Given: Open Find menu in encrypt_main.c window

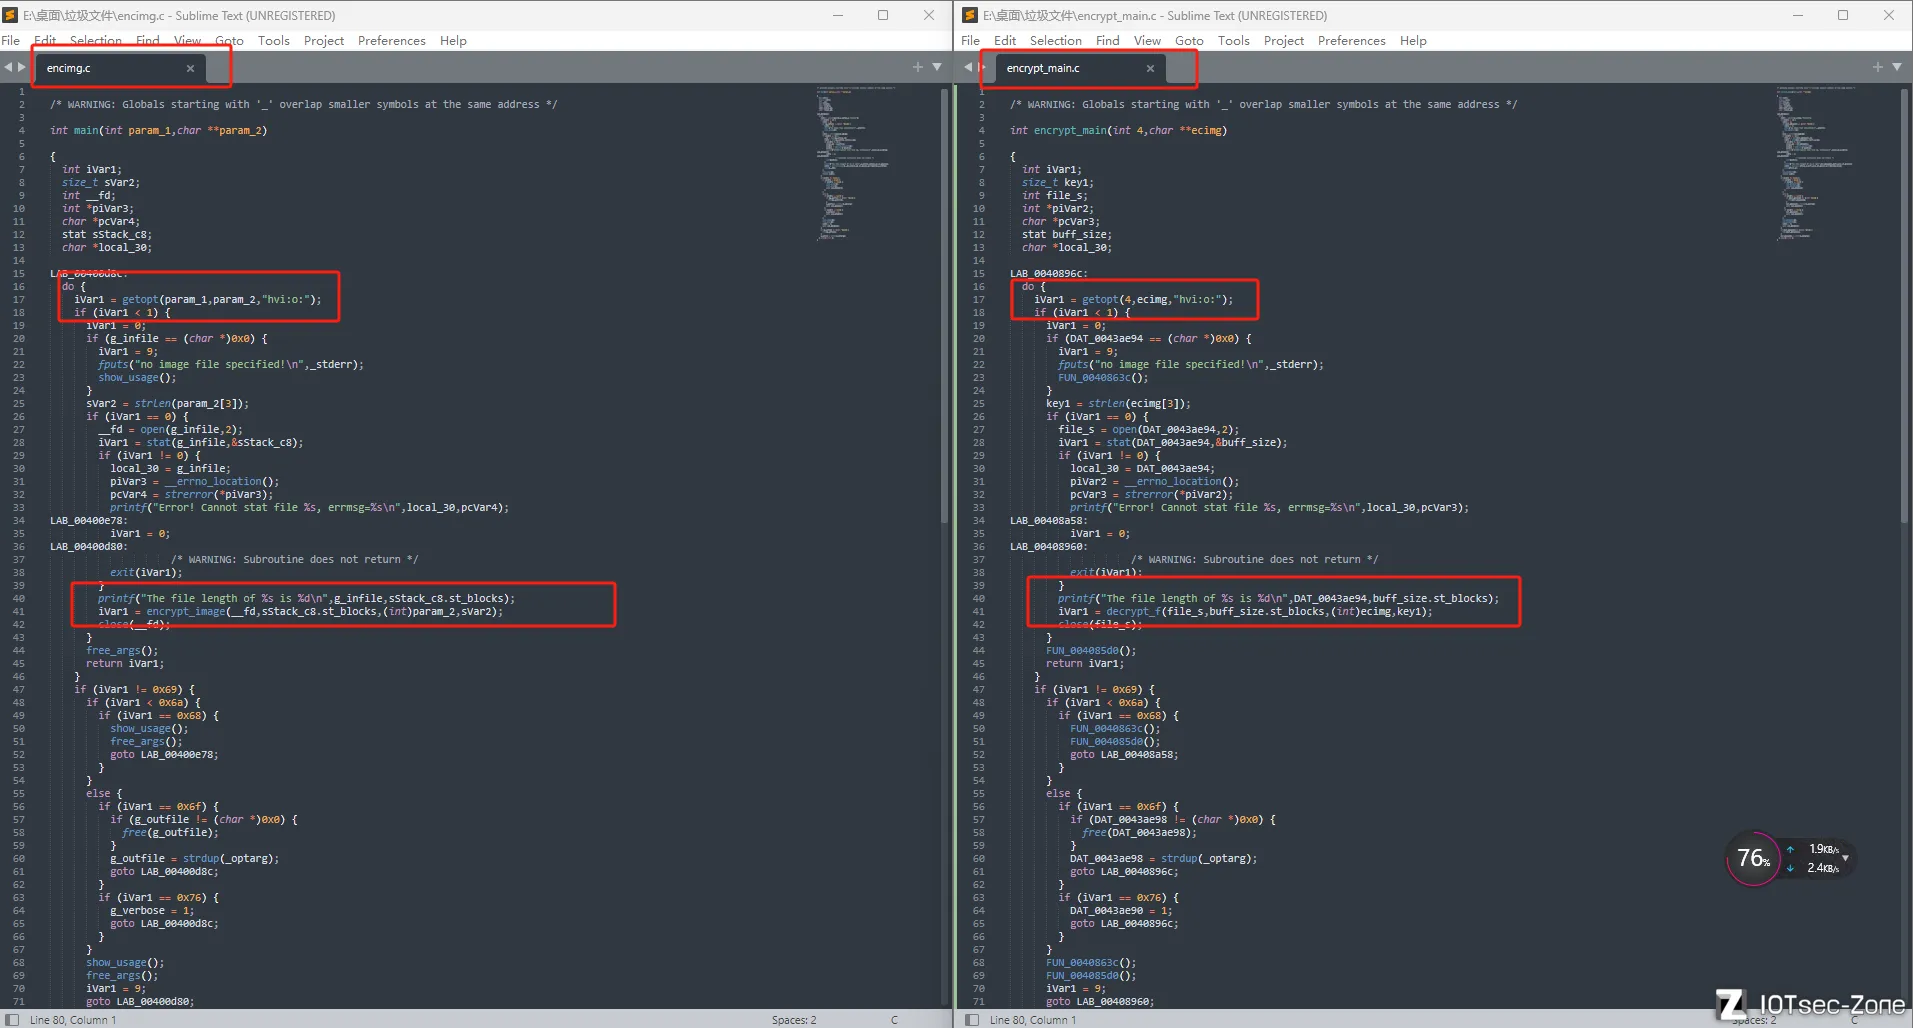Looking at the screenshot, I should click(1108, 41).
